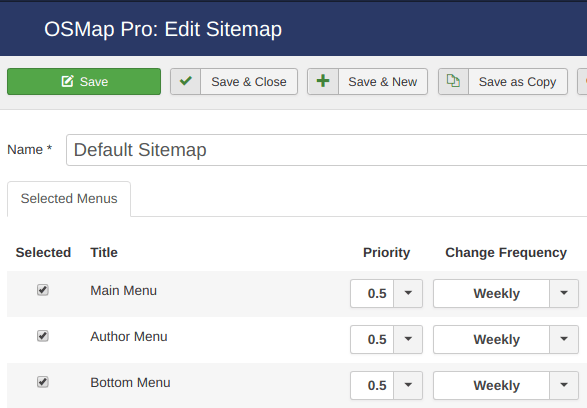Click the copy icon of Save as Copy
587x408 pixels.
point(453,81)
